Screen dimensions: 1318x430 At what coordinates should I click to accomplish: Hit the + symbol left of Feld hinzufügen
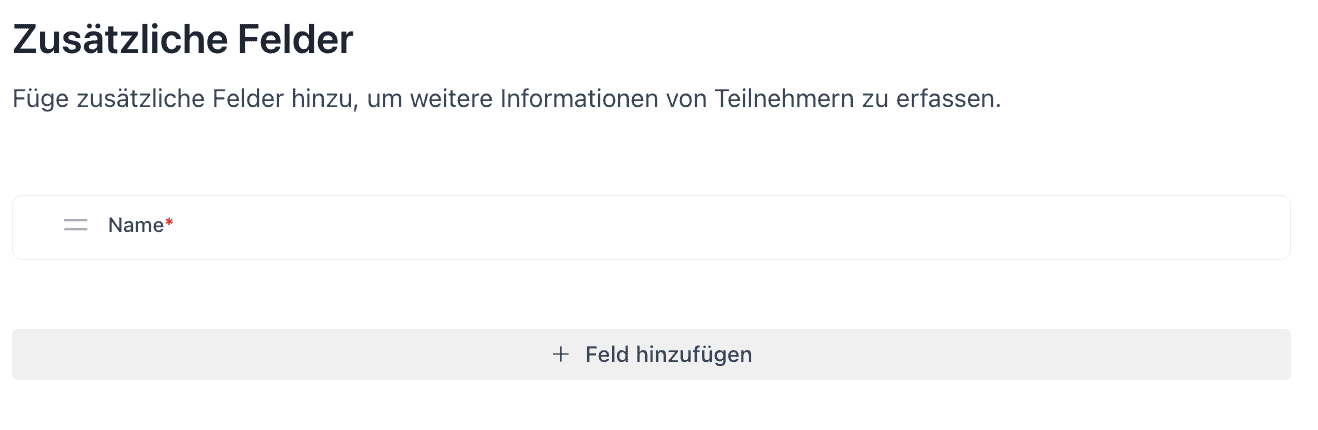(x=561, y=354)
